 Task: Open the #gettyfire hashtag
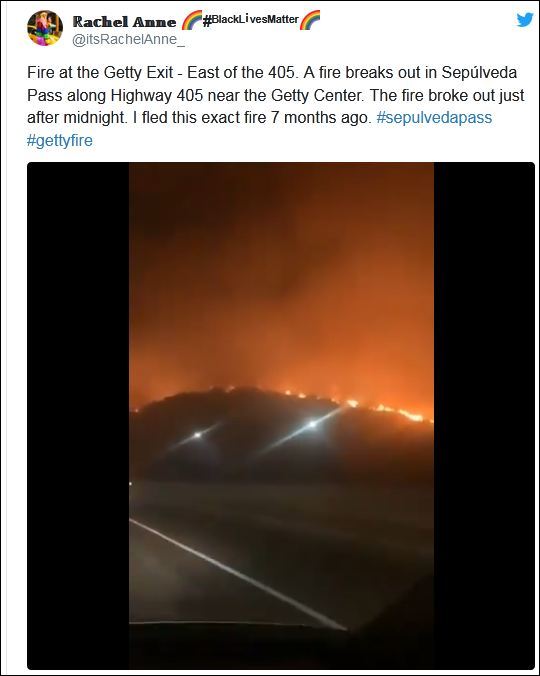click(59, 141)
